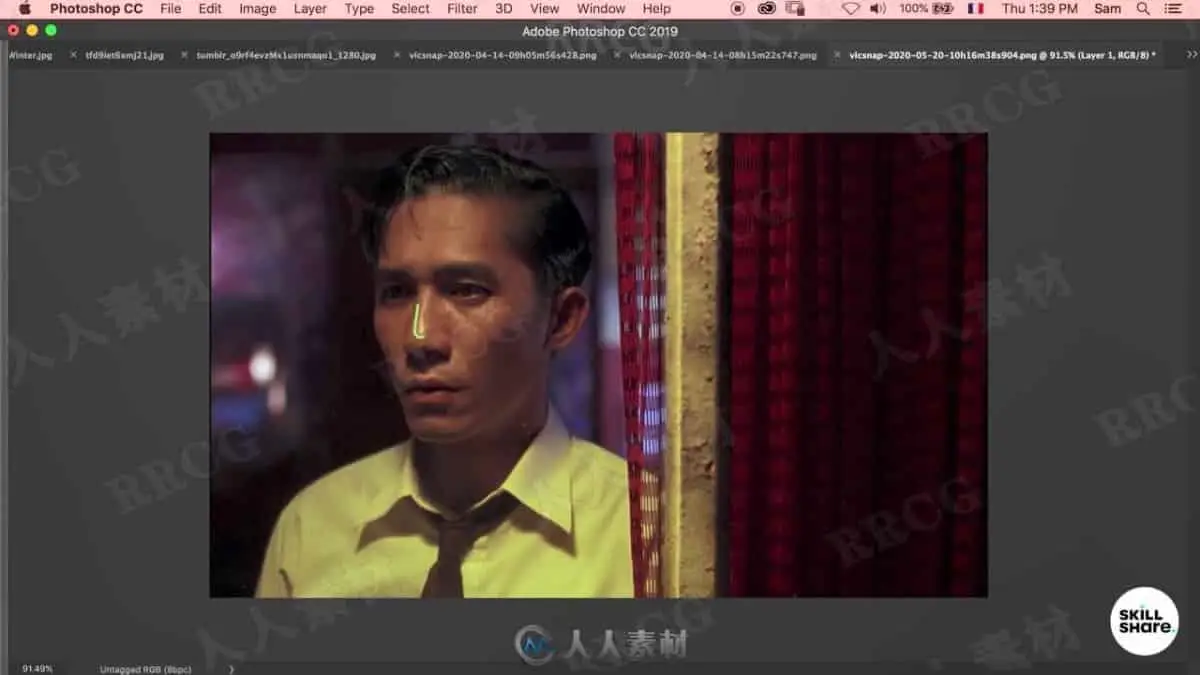Open the Help menu
The image size is (1200, 675).
click(x=656, y=8)
